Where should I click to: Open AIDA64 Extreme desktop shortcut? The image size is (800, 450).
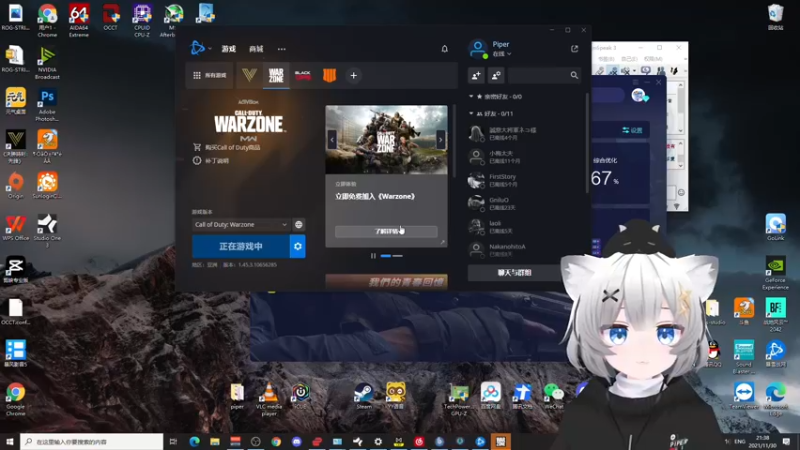click(x=79, y=21)
